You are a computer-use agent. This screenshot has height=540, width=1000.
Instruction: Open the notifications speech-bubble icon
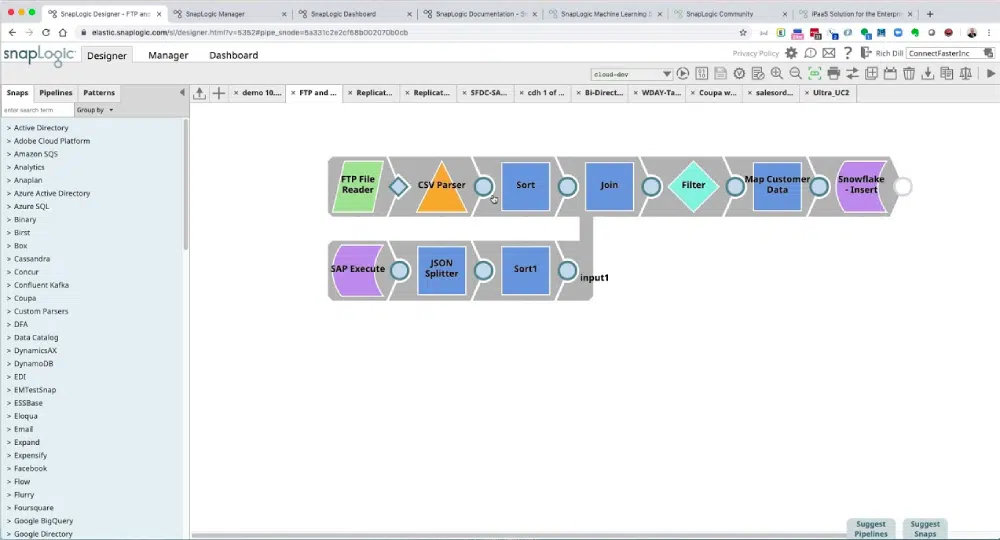810,54
